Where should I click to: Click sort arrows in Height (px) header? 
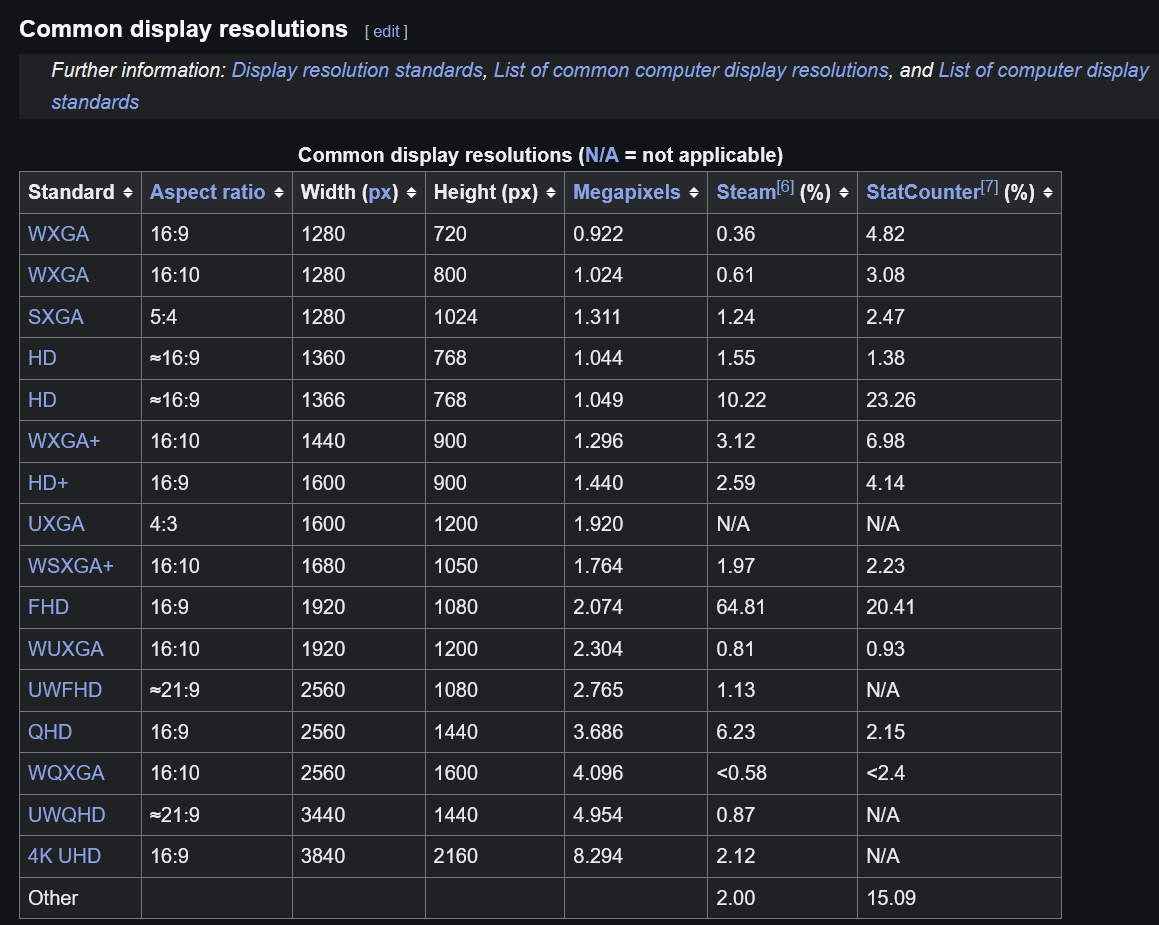(550, 193)
